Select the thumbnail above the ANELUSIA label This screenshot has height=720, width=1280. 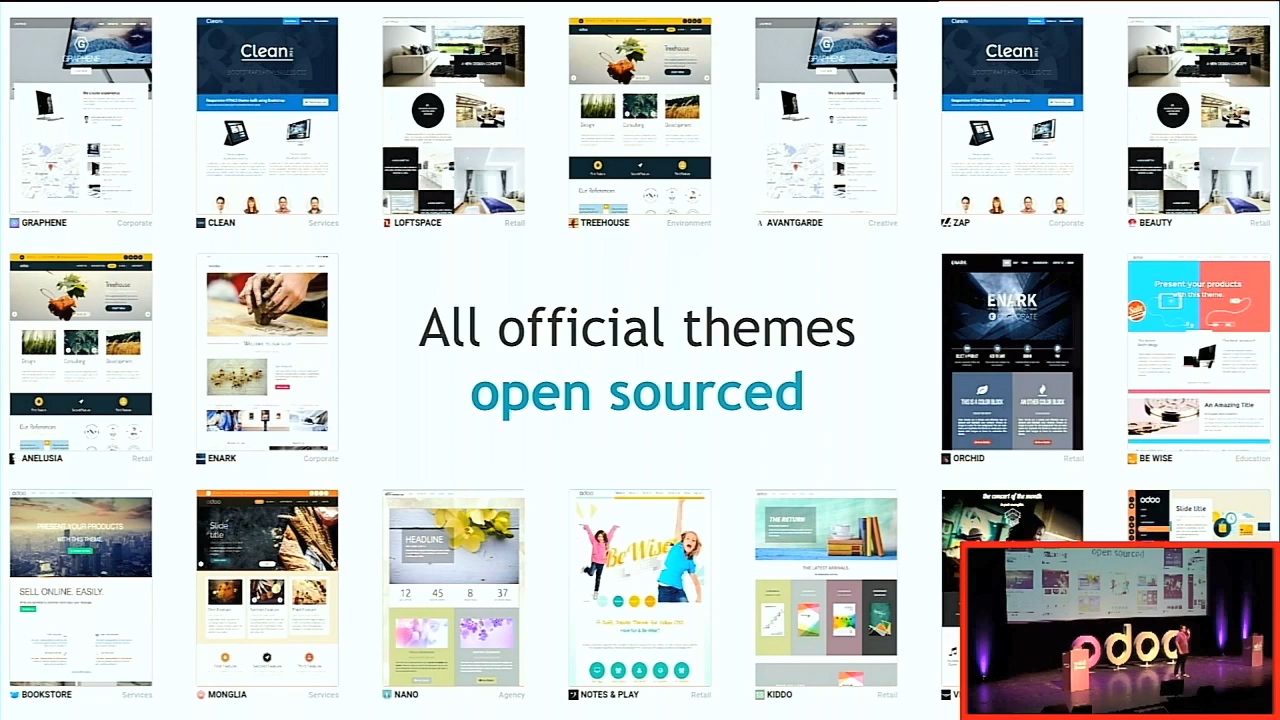coord(81,352)
